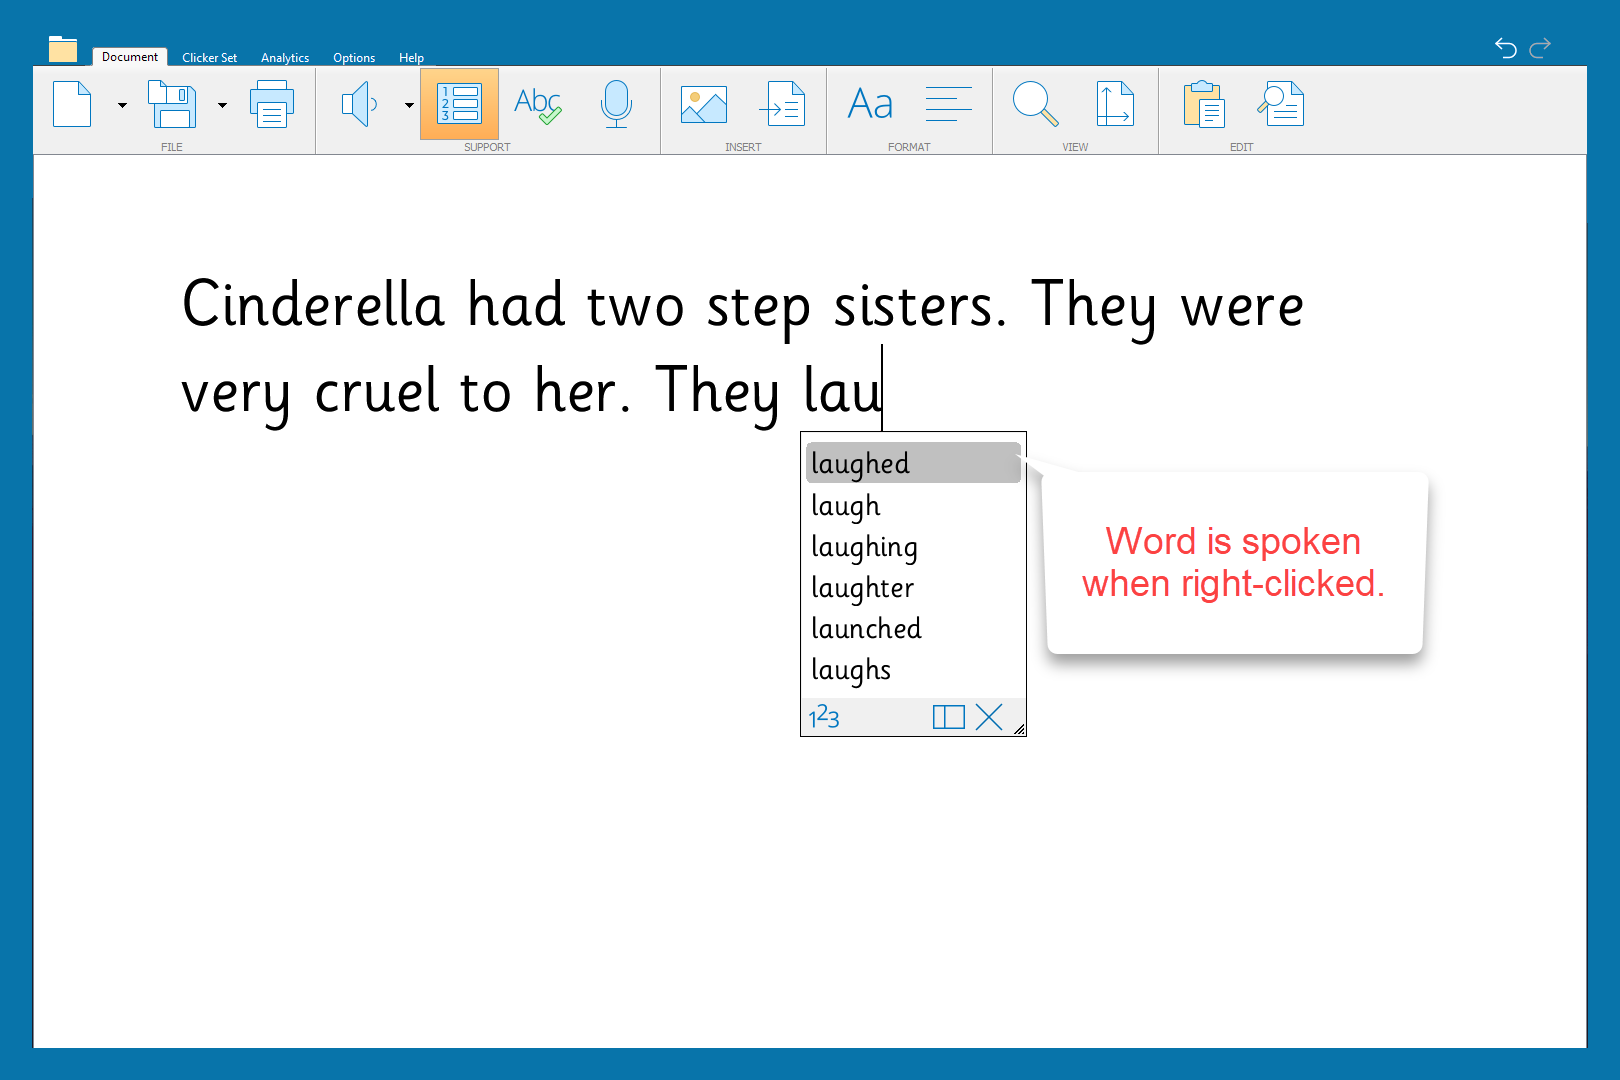
Task: Click the paste clipboard icon
Action: pos(1203,104)
